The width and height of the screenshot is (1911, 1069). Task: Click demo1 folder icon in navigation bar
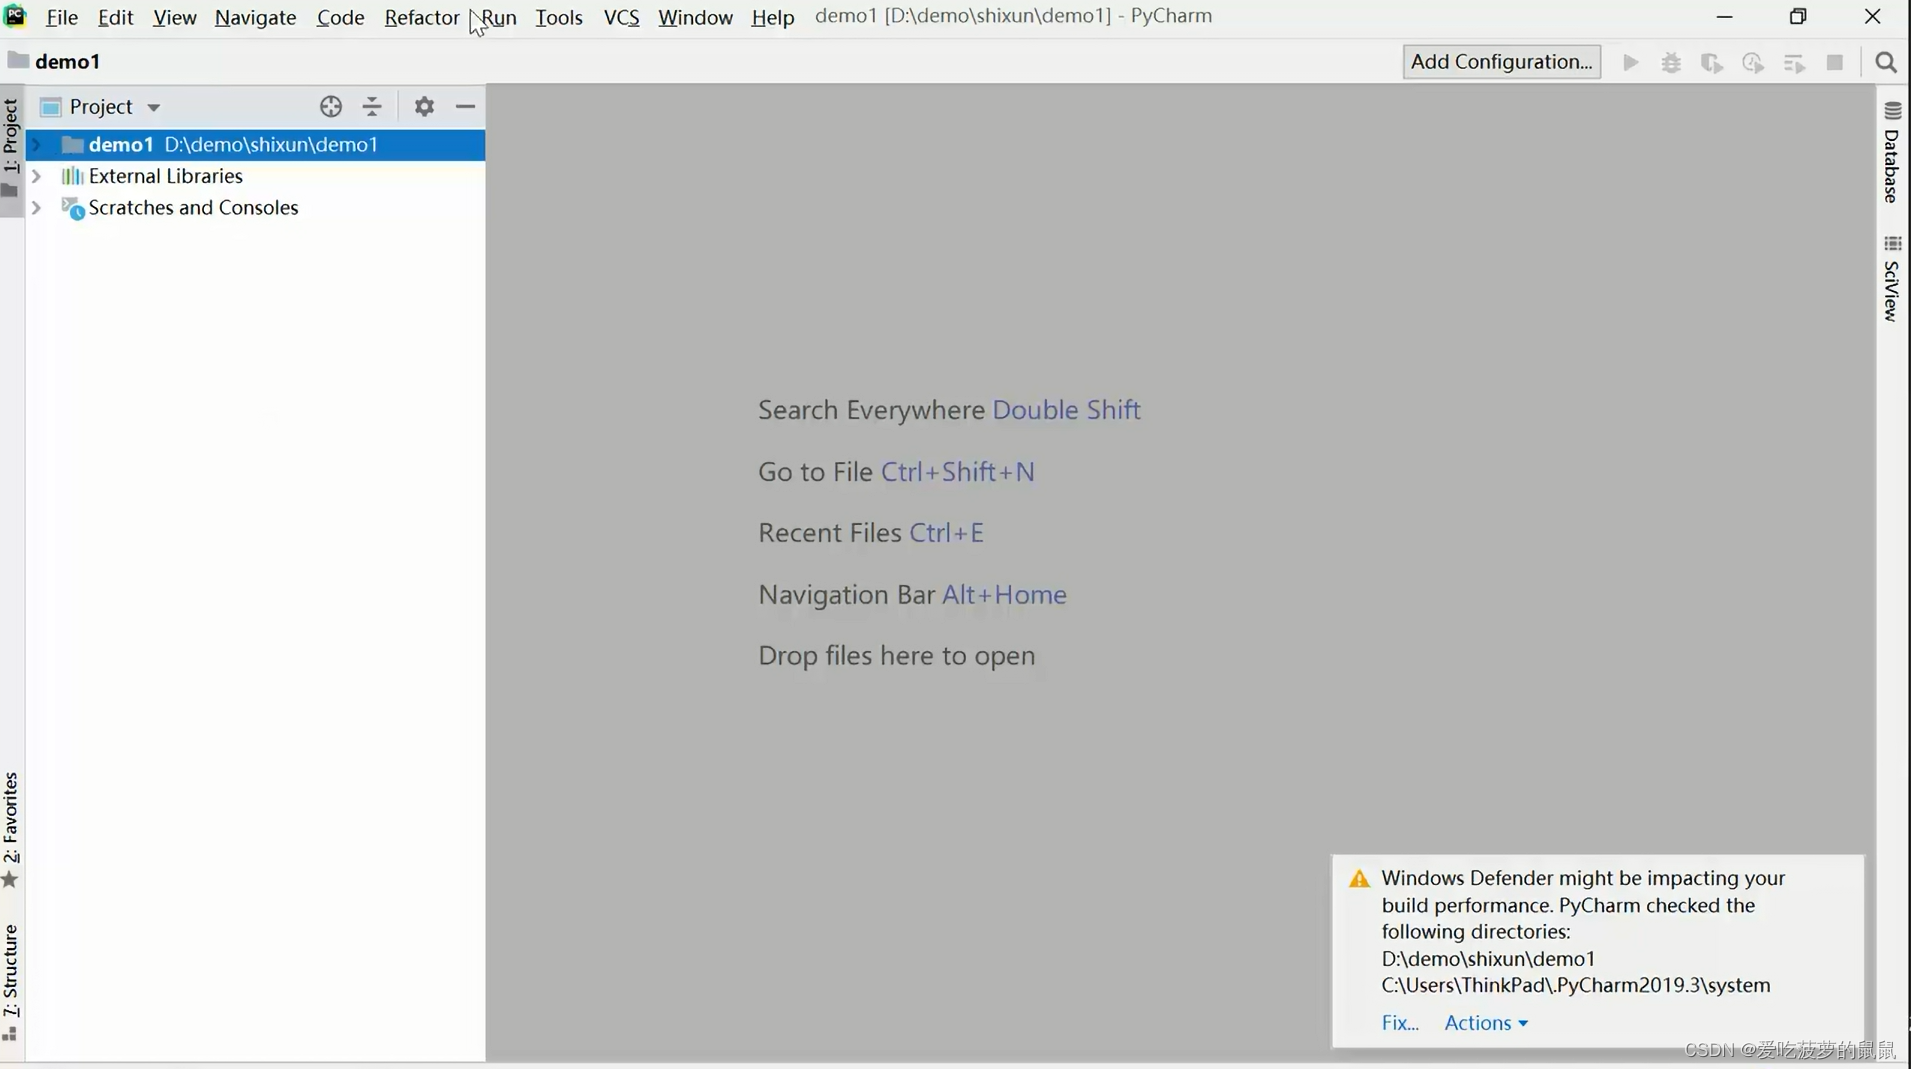pos(18,60)
